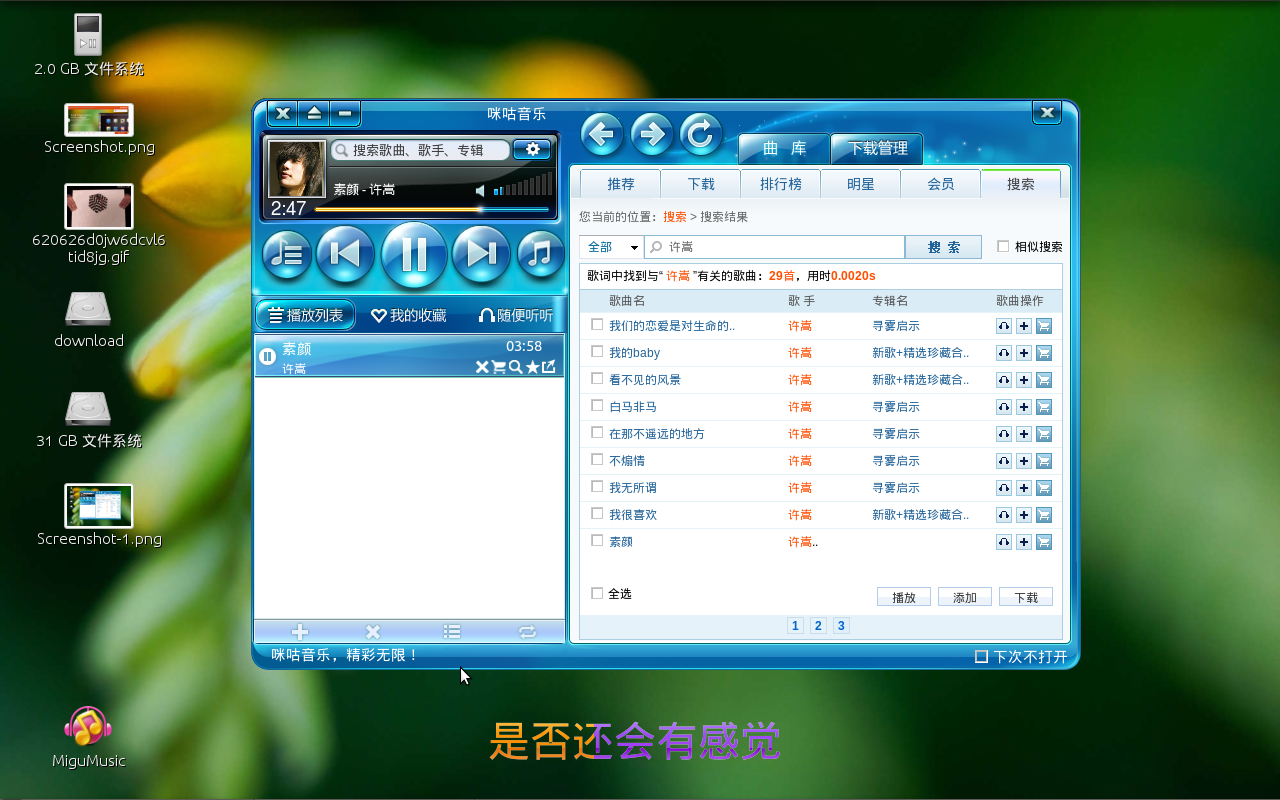Check the box for 不煽情
The width and height of the screenshot is (1280, 800).
click(x=597, y=459)
